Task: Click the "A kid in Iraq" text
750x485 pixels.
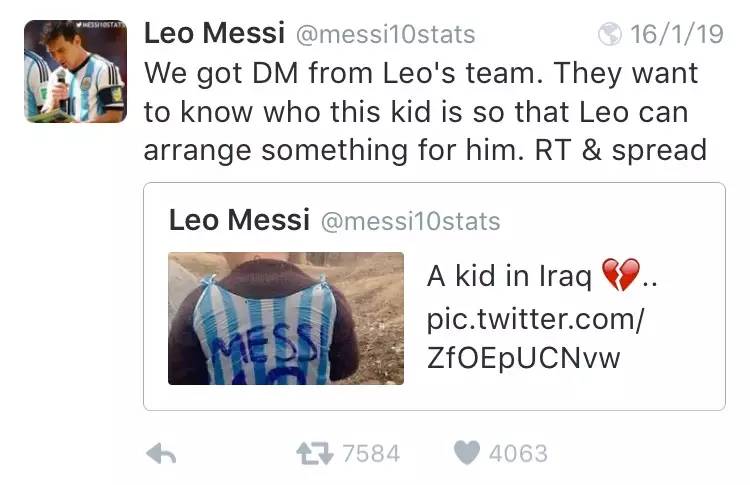Action: [x=510, y=276]
